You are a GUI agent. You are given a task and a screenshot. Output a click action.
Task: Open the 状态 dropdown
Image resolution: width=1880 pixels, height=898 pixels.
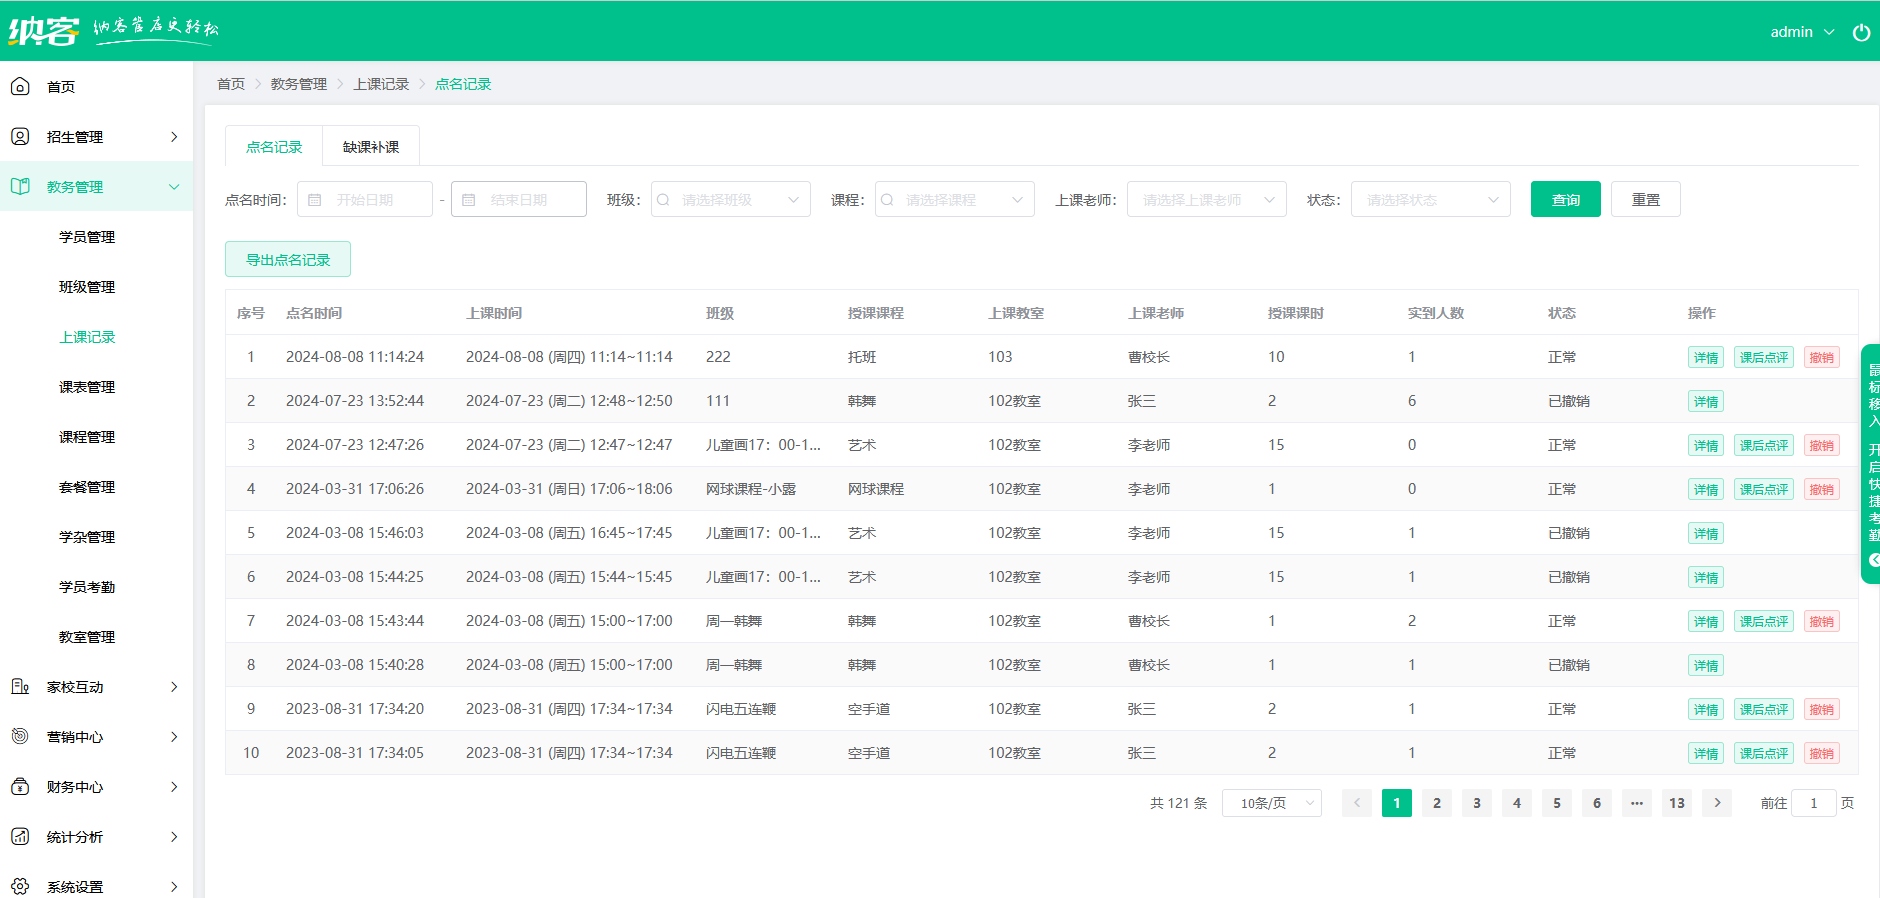click(x=1431, y=199)
